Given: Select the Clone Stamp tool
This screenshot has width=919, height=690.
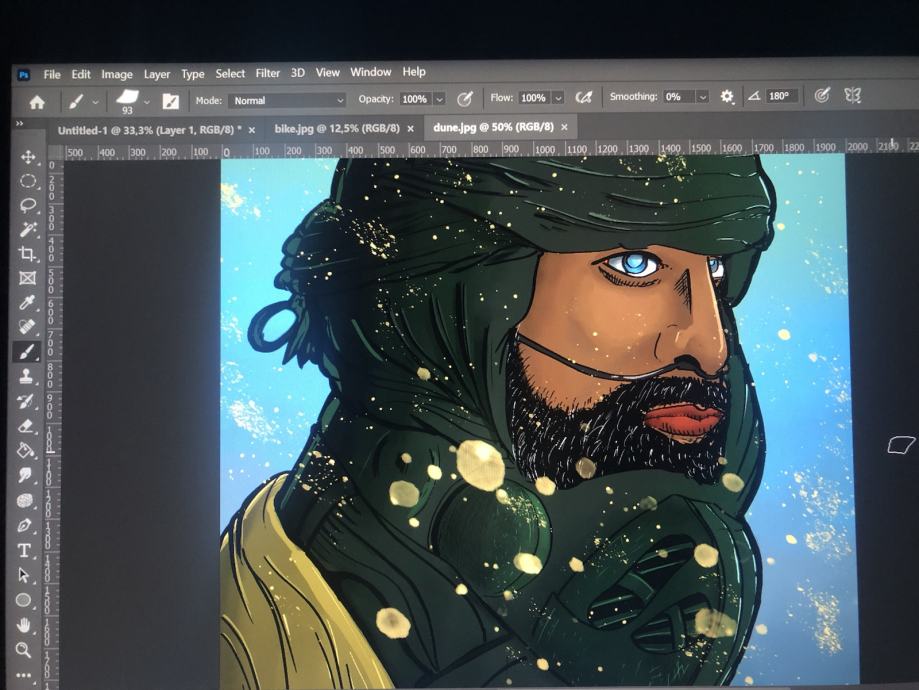Looking at the screenshot, I should pyautogui.click(x=26, y=376).
